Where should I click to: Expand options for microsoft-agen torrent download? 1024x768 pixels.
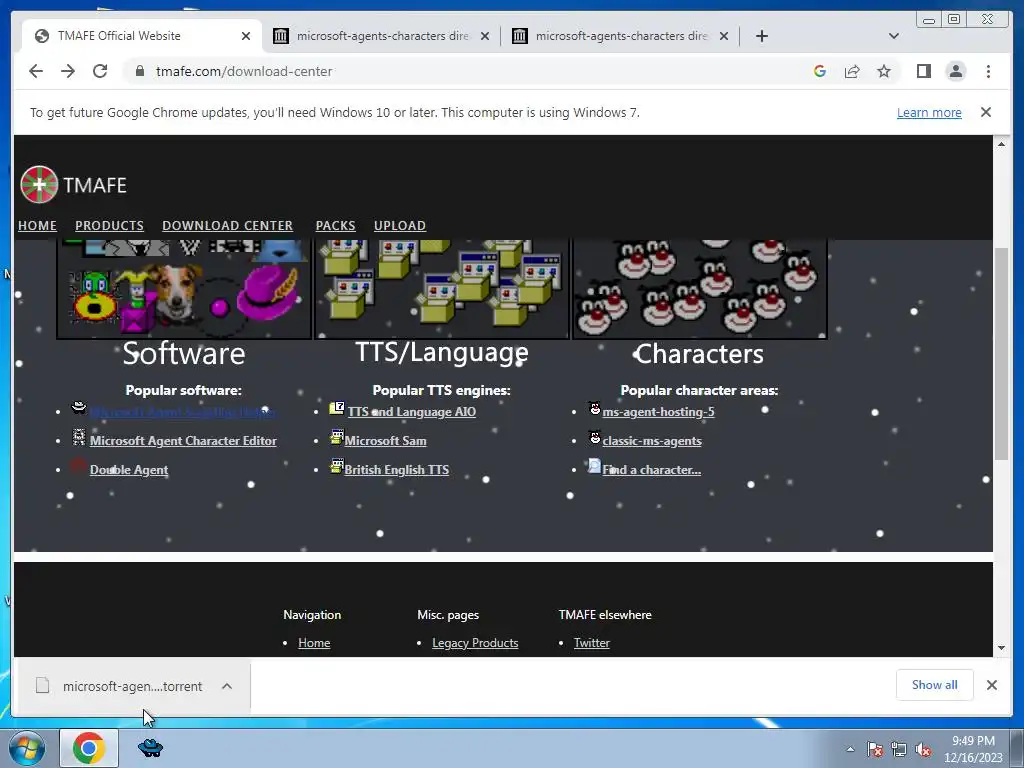click(227, 686)
